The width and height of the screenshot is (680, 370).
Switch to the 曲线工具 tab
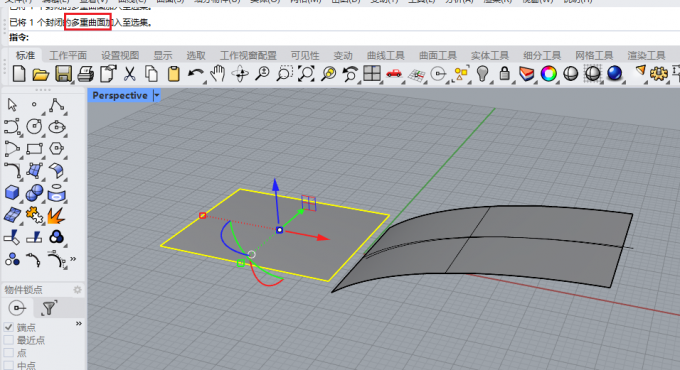click(386, 56)
